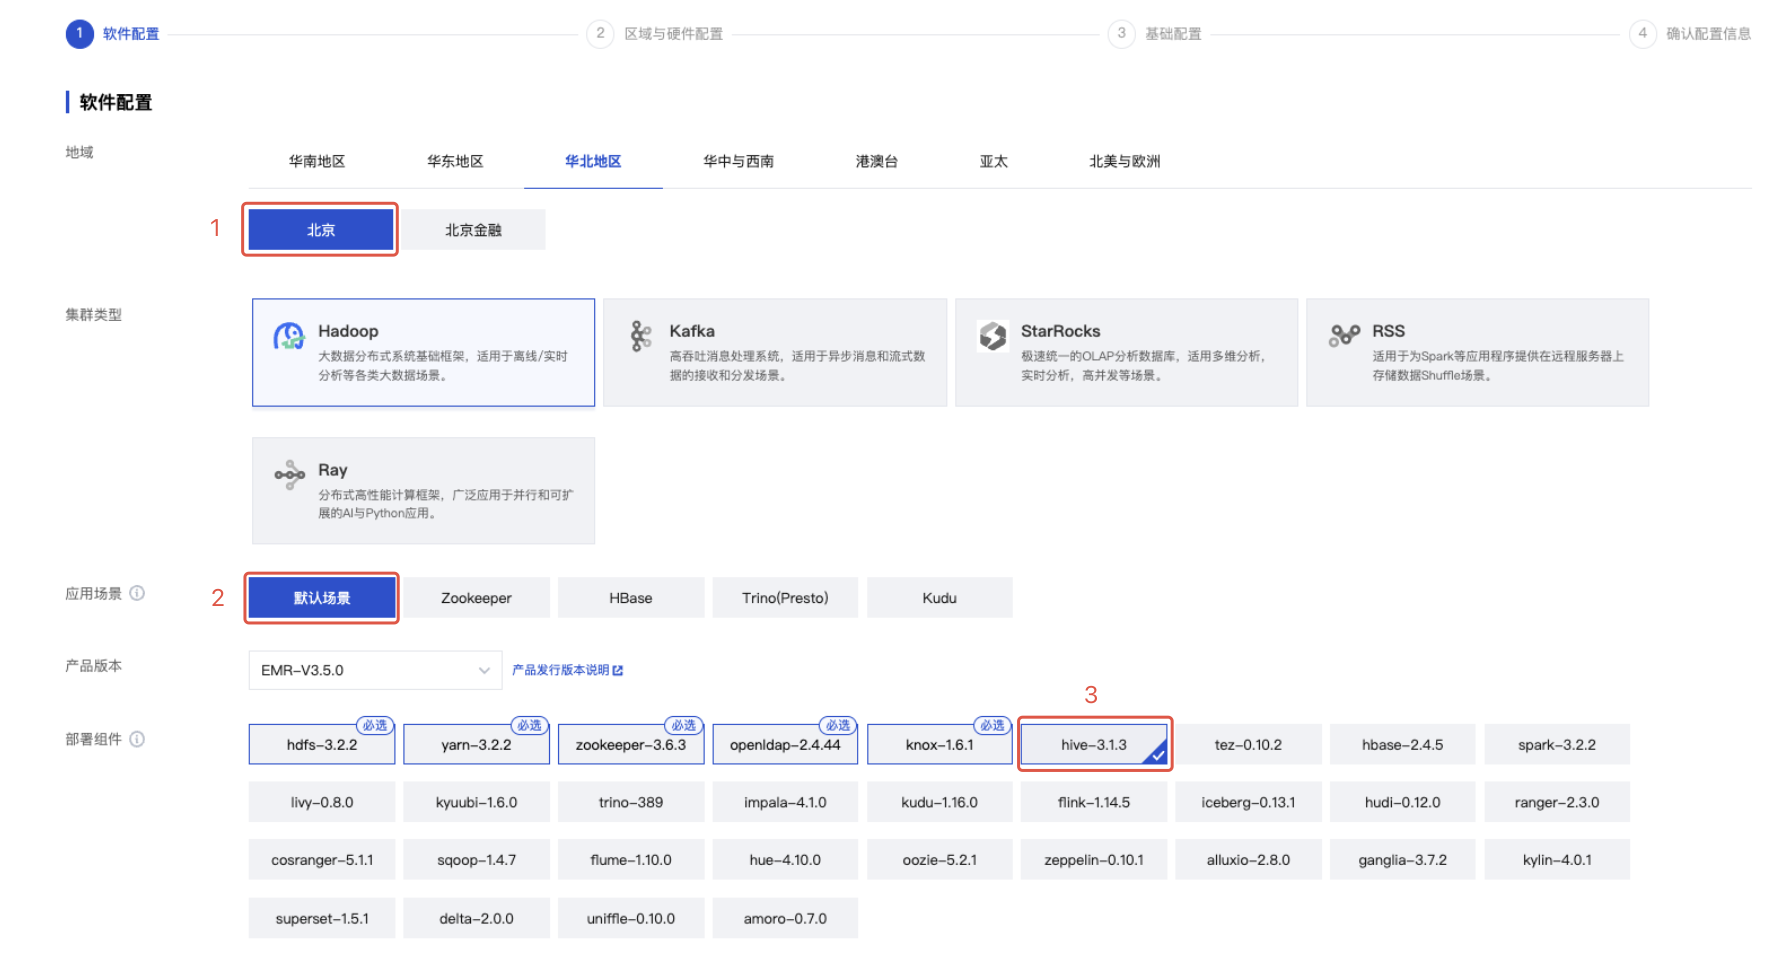Image resolution: width=1778 pixels, height=958 pixels.
Task: Click step 2 circle 区域与硬件配置
Action: point(599,34)
